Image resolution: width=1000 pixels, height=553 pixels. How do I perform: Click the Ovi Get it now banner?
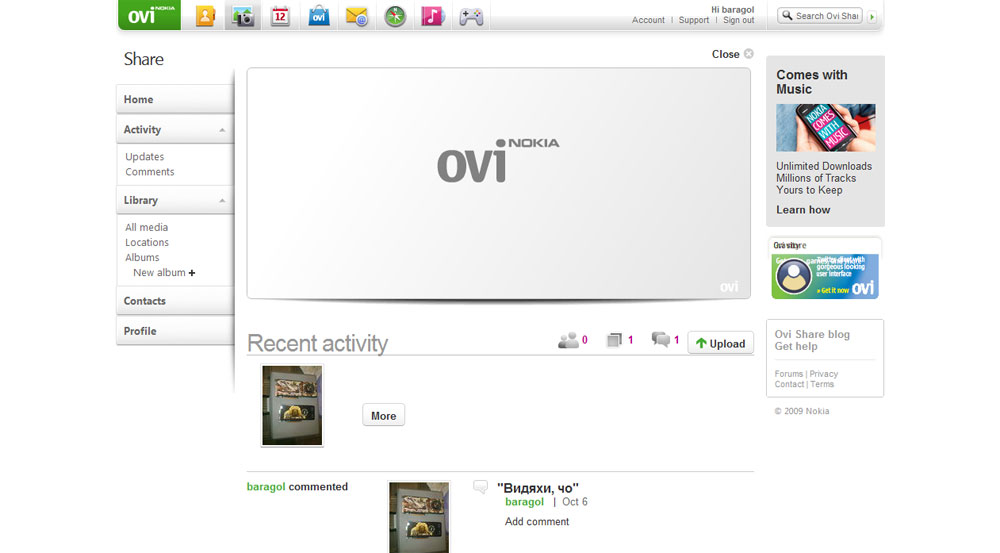(x=825, y=276)
